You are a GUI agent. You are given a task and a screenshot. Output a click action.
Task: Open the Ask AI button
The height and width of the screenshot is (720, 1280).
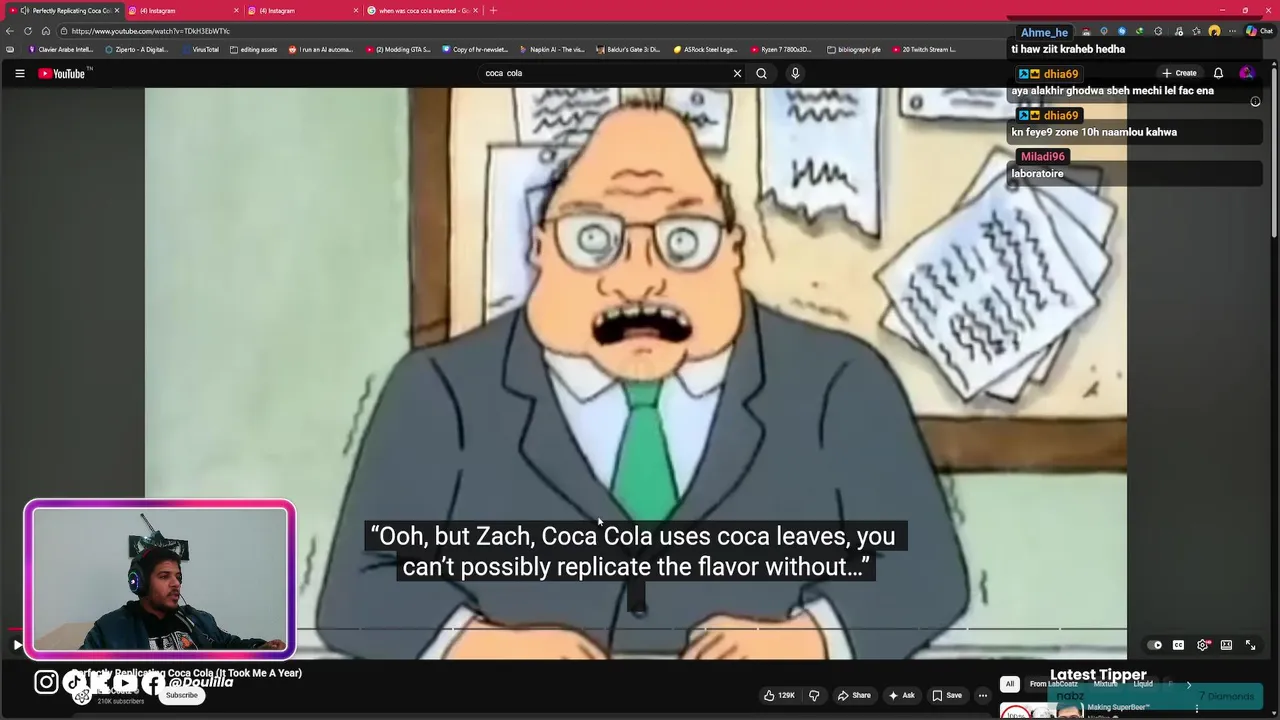click(901, 695)
